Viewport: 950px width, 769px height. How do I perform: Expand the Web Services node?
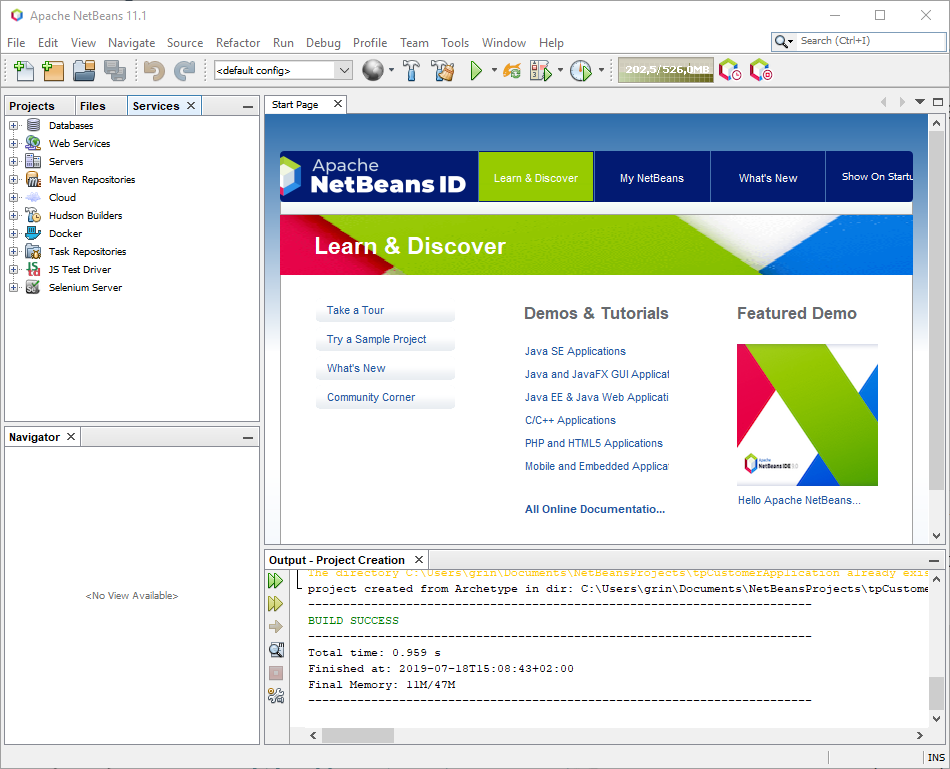[x=13, y=144]
